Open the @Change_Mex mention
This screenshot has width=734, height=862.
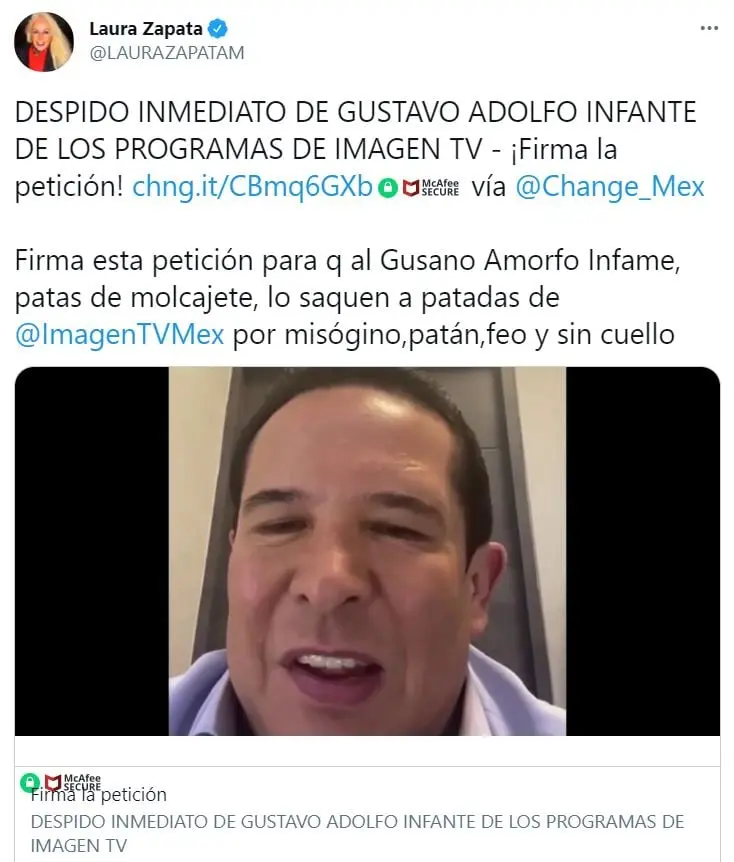coord(610,187)
